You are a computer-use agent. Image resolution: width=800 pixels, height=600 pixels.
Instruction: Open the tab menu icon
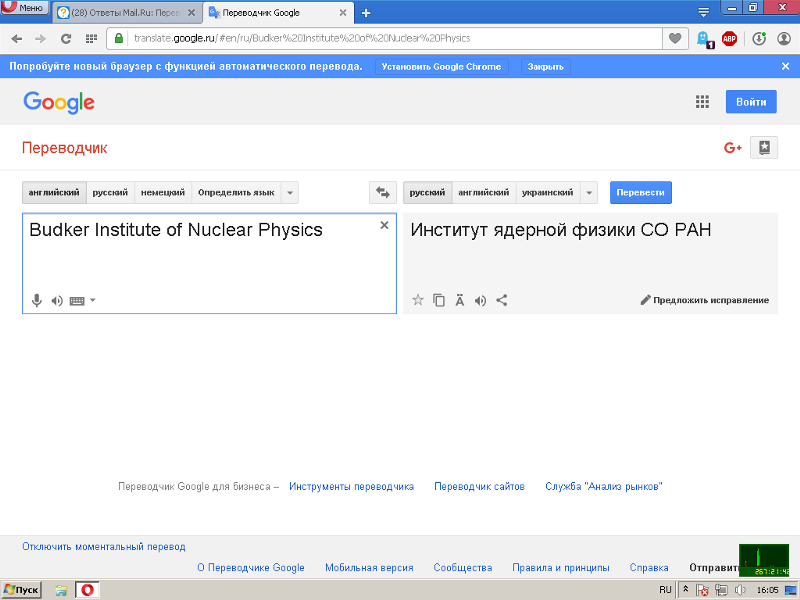[704, 12]
